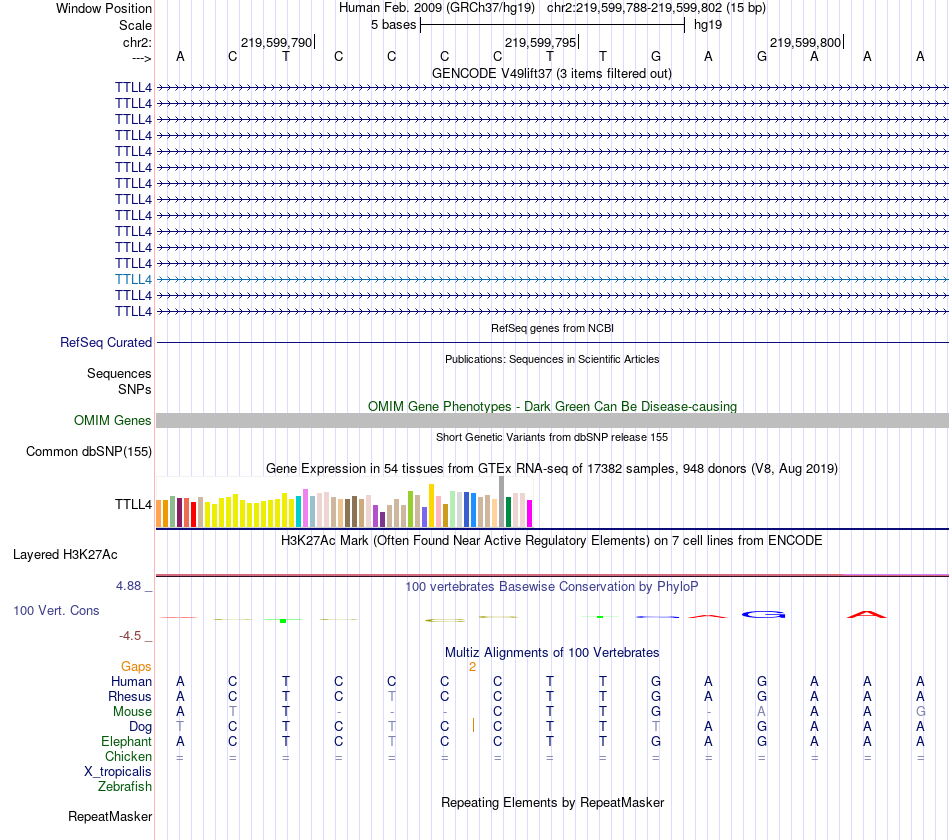
Task: Click the Rhesus species row label
Action: click(130, 696)
